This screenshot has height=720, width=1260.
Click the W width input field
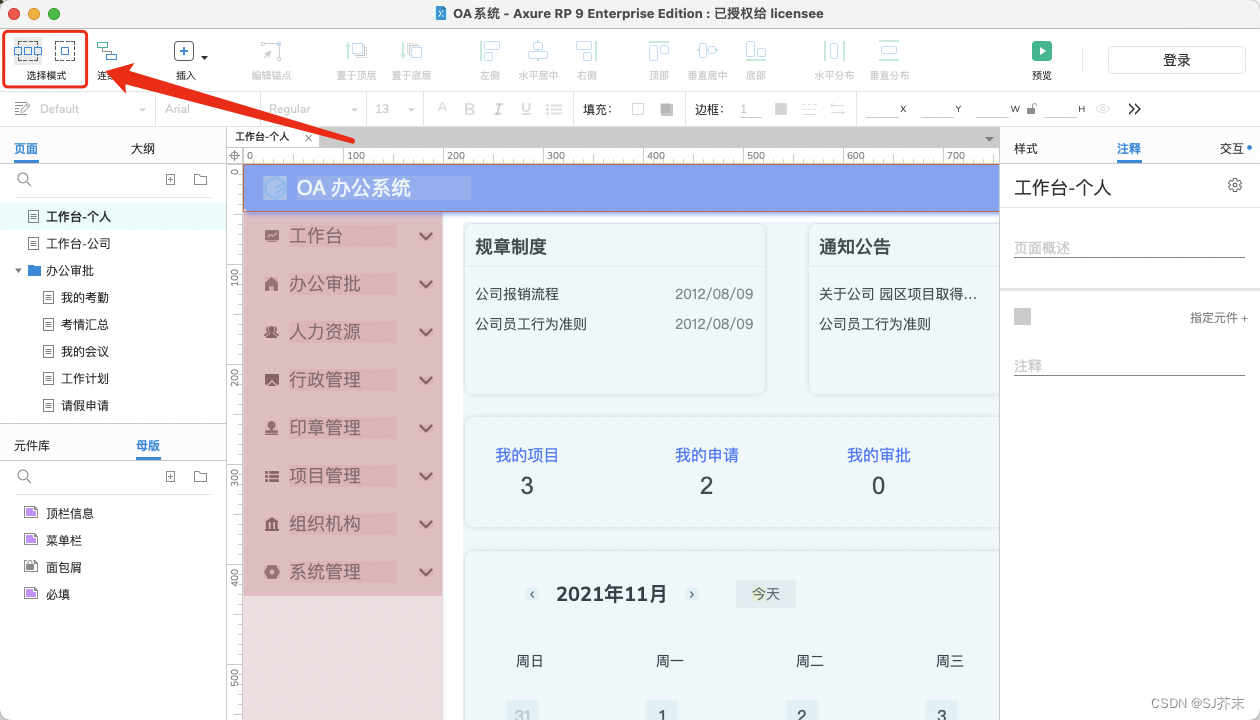tap(993, 109)
